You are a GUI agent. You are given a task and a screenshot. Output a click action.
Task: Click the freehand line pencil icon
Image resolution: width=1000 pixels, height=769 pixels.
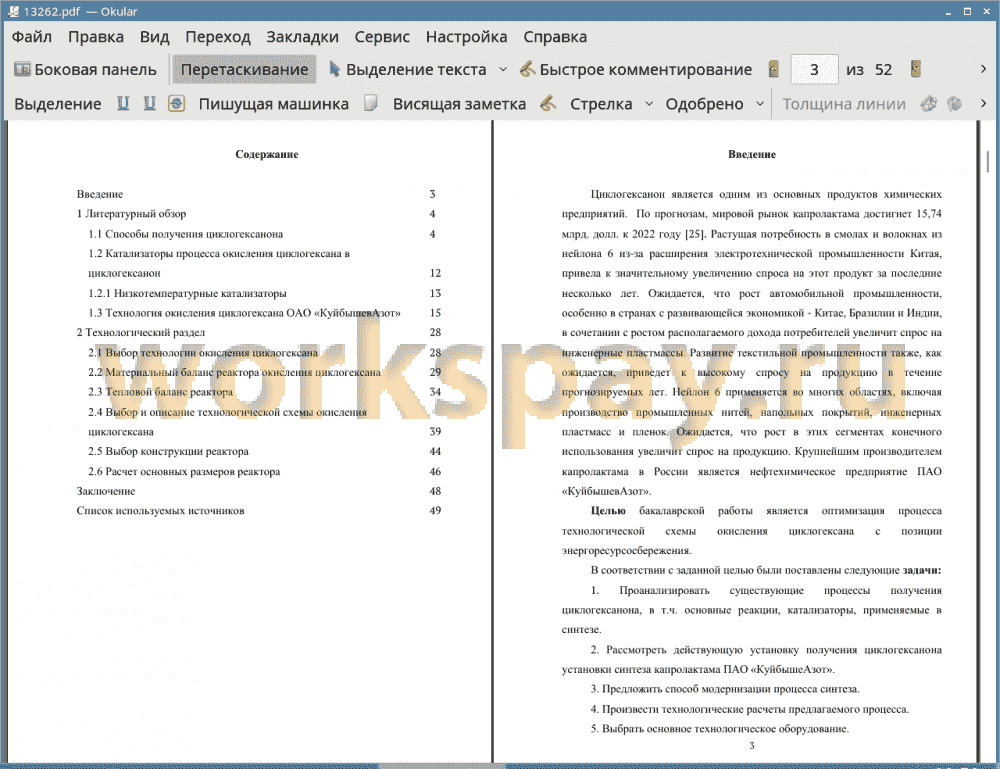pos(548,103)
